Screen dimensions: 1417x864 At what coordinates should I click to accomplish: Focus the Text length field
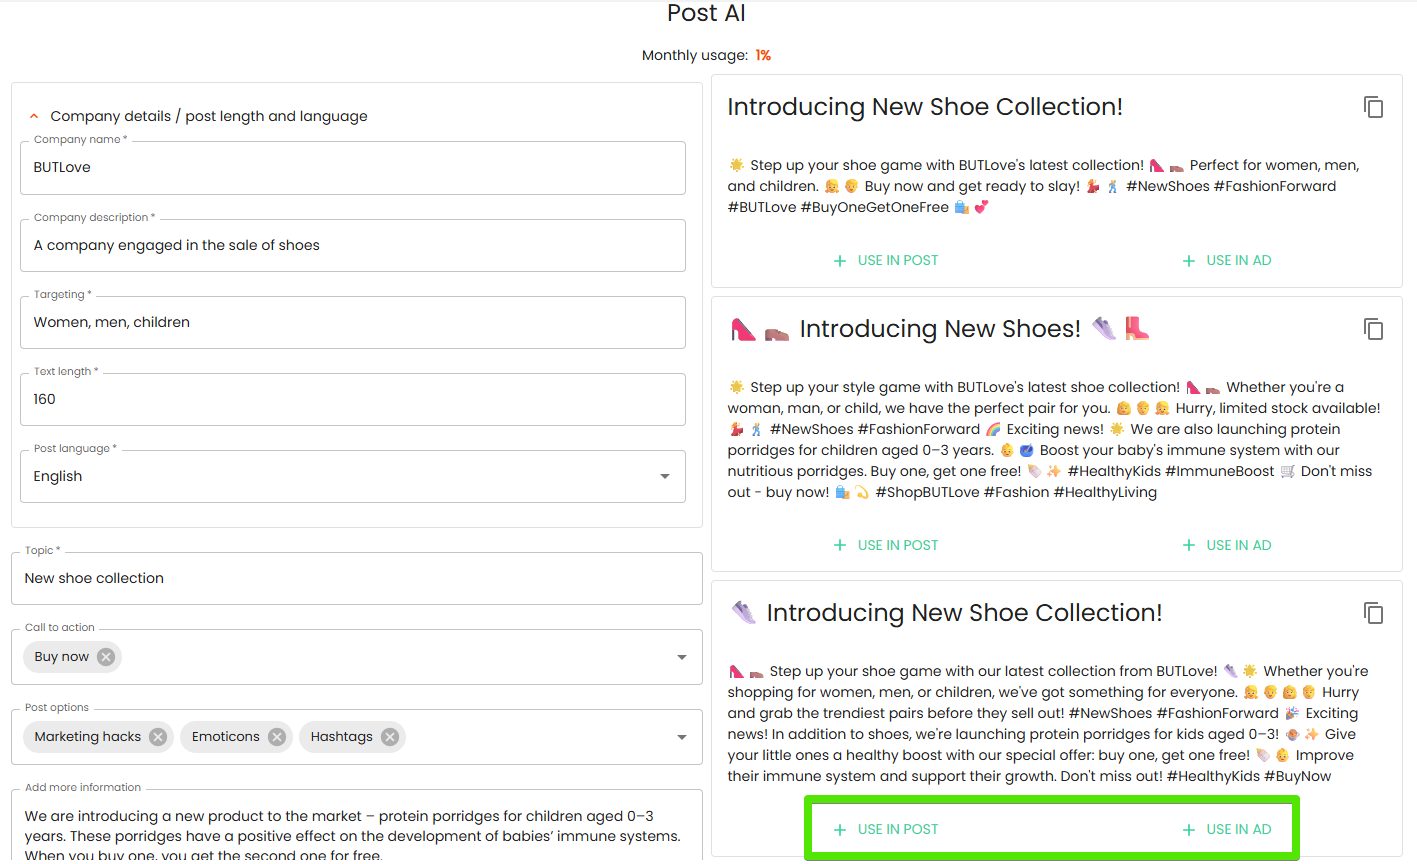tap(352, 399)
